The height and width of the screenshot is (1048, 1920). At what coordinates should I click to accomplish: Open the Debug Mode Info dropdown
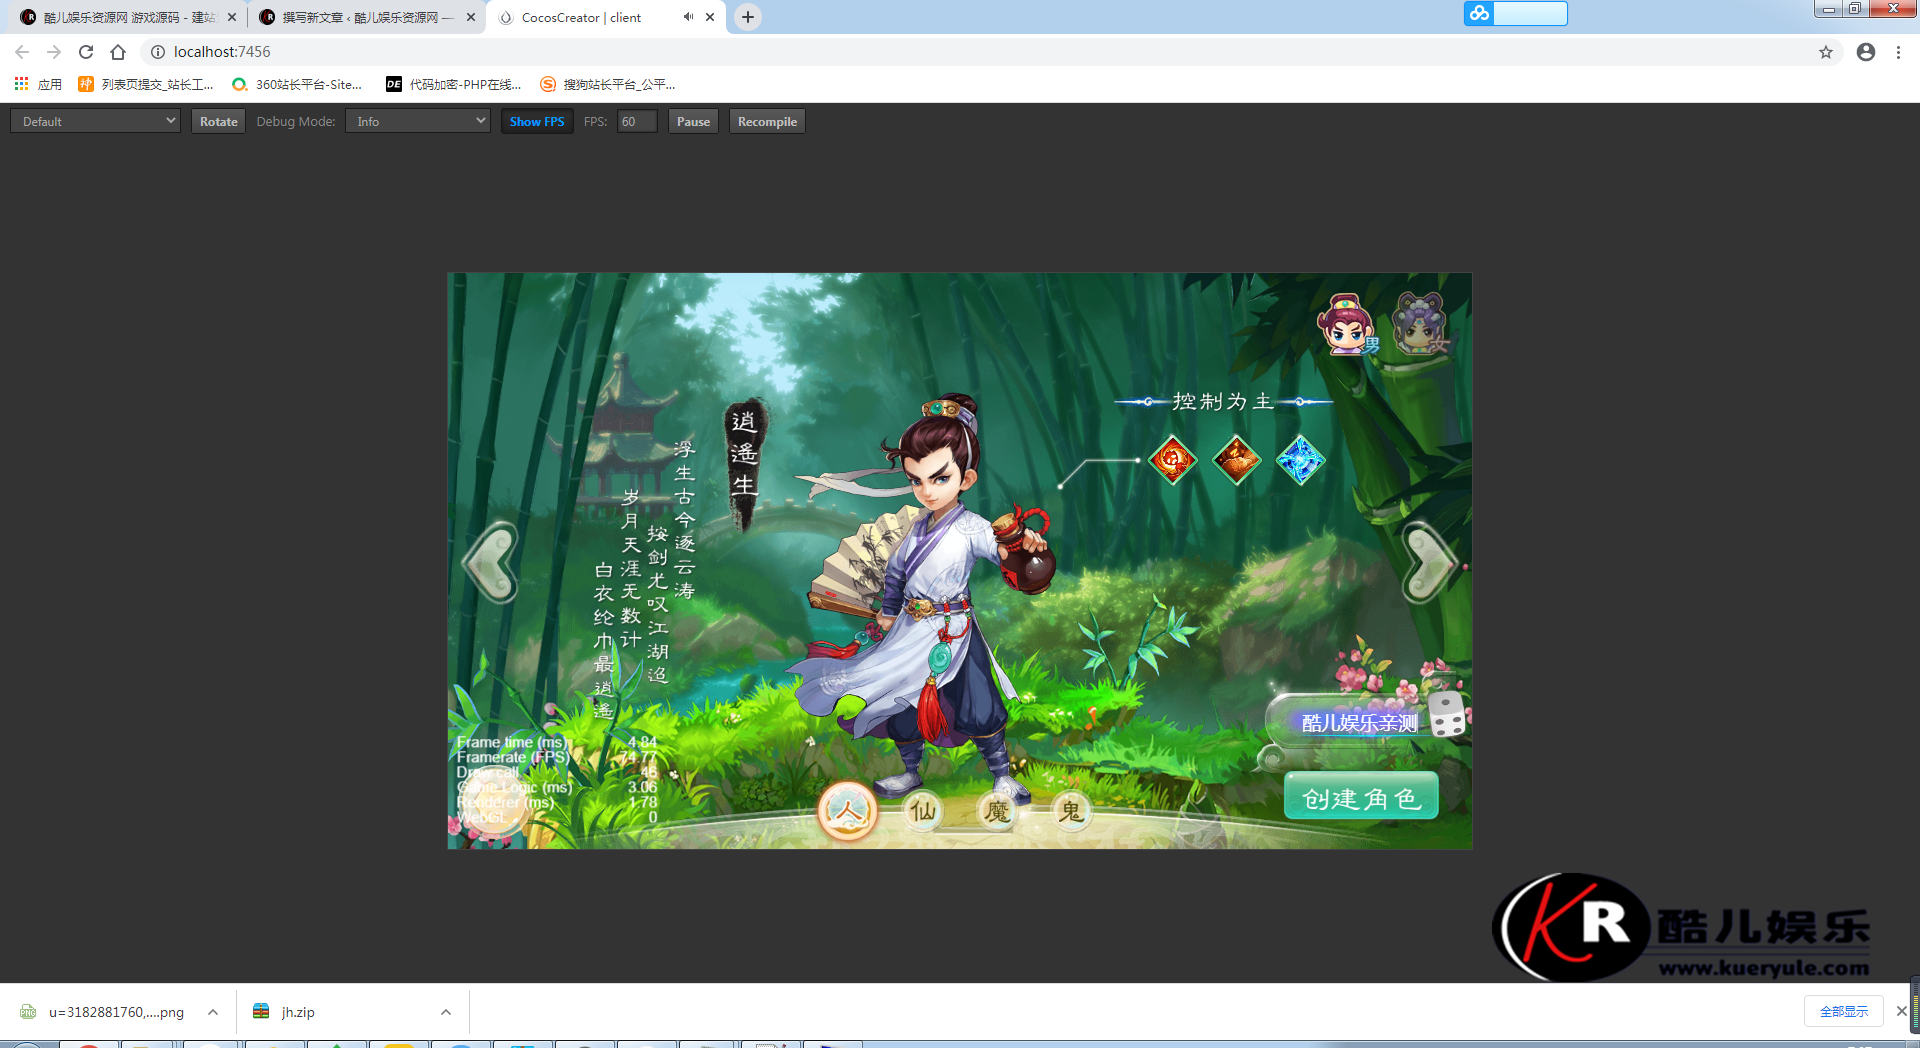[418, 121]
